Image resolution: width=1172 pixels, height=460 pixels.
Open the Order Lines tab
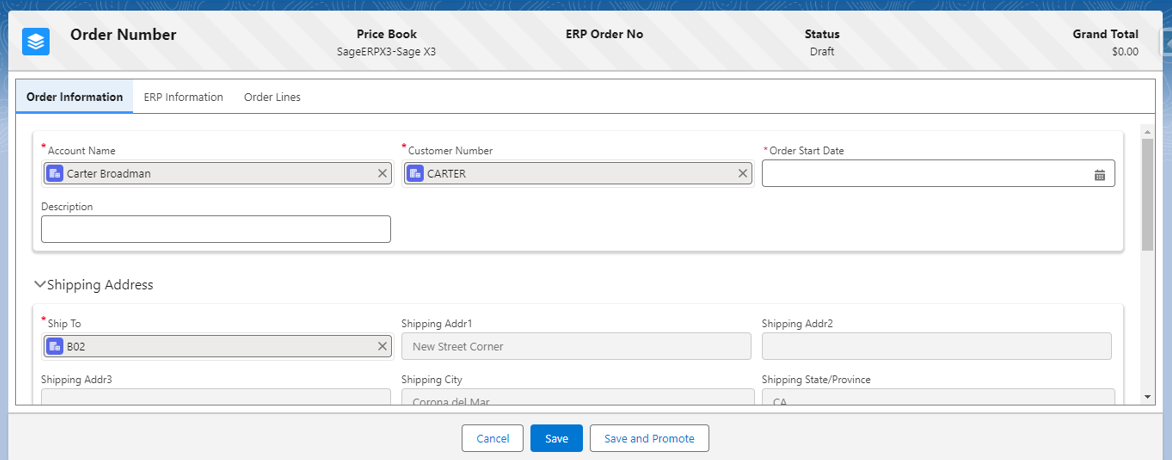[272, 97]
